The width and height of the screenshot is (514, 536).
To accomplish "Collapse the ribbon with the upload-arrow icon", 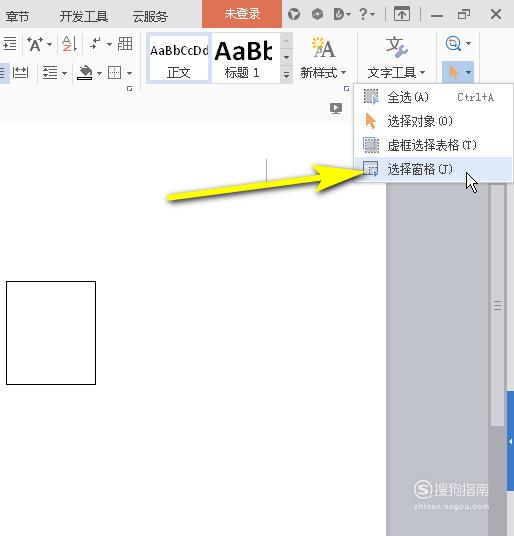I will pos(402,14).
